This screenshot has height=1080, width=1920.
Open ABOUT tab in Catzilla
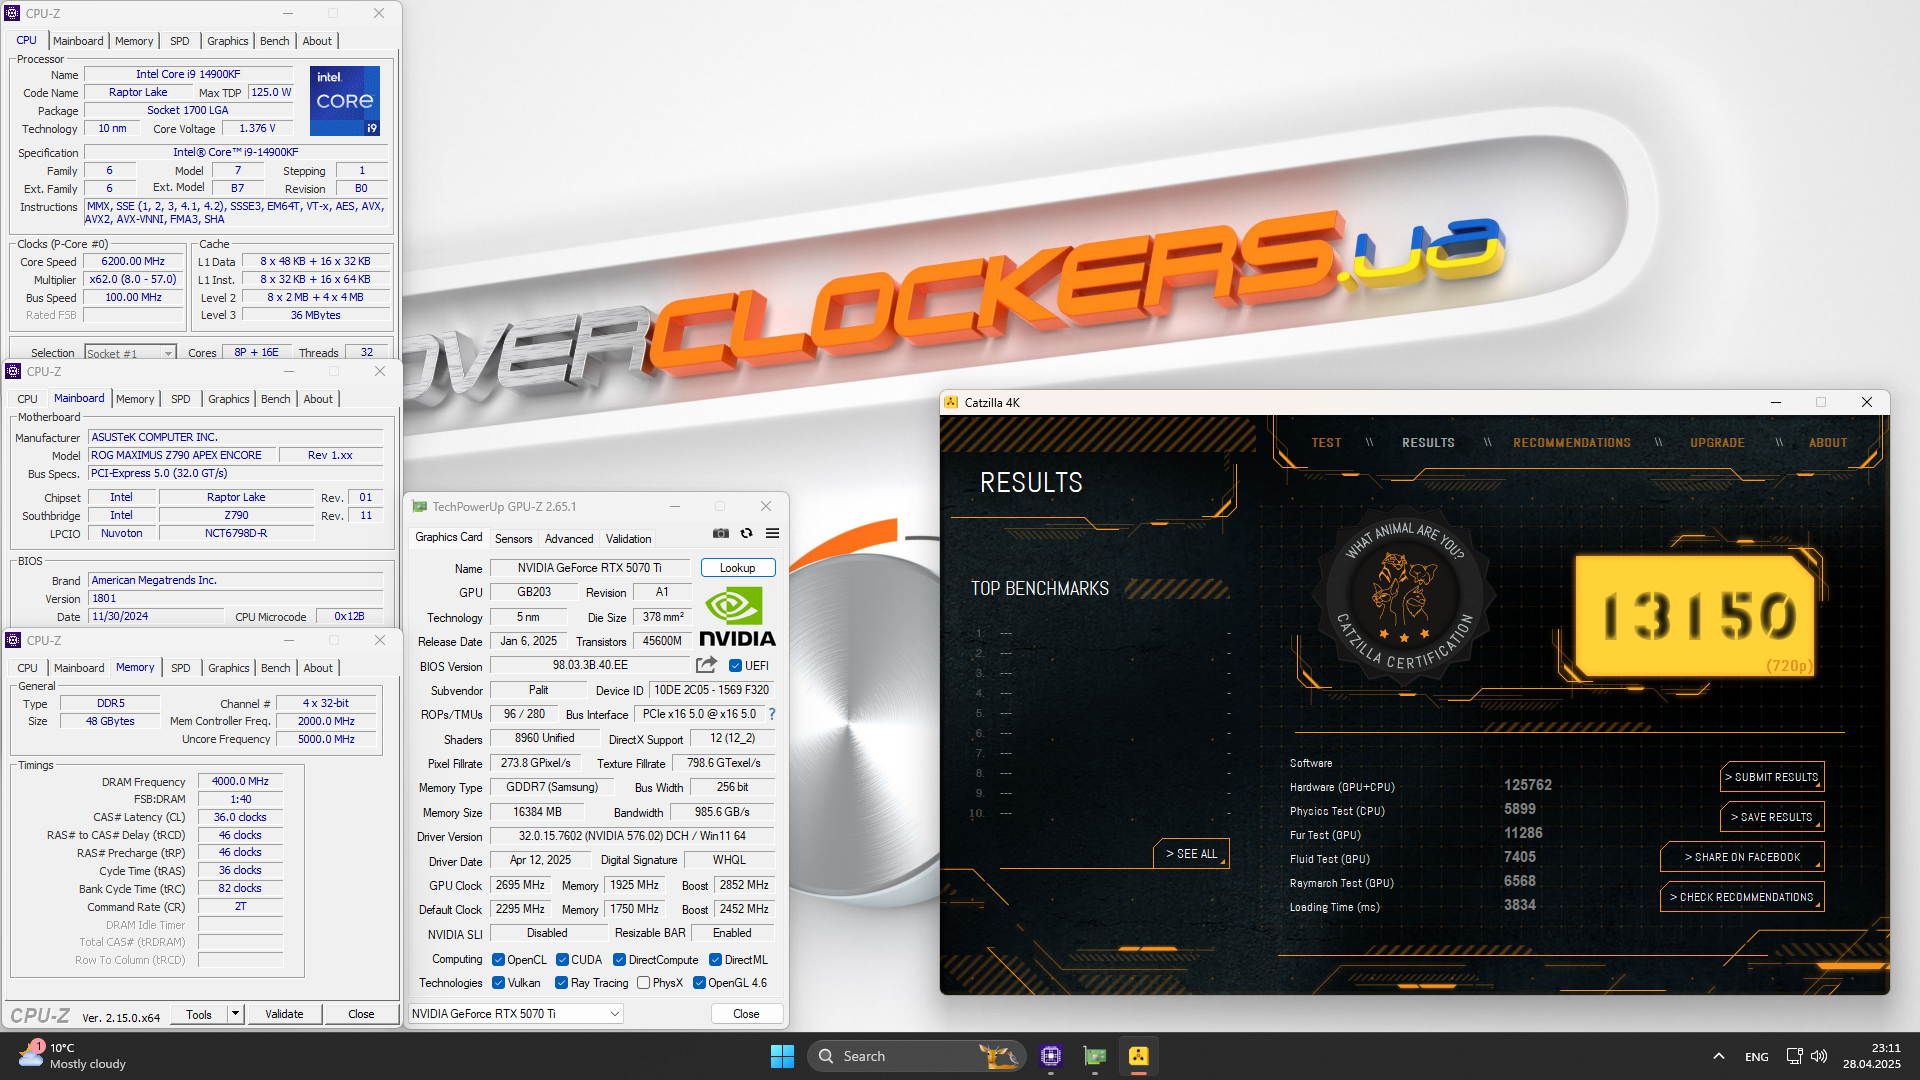tap(1828, 443)
